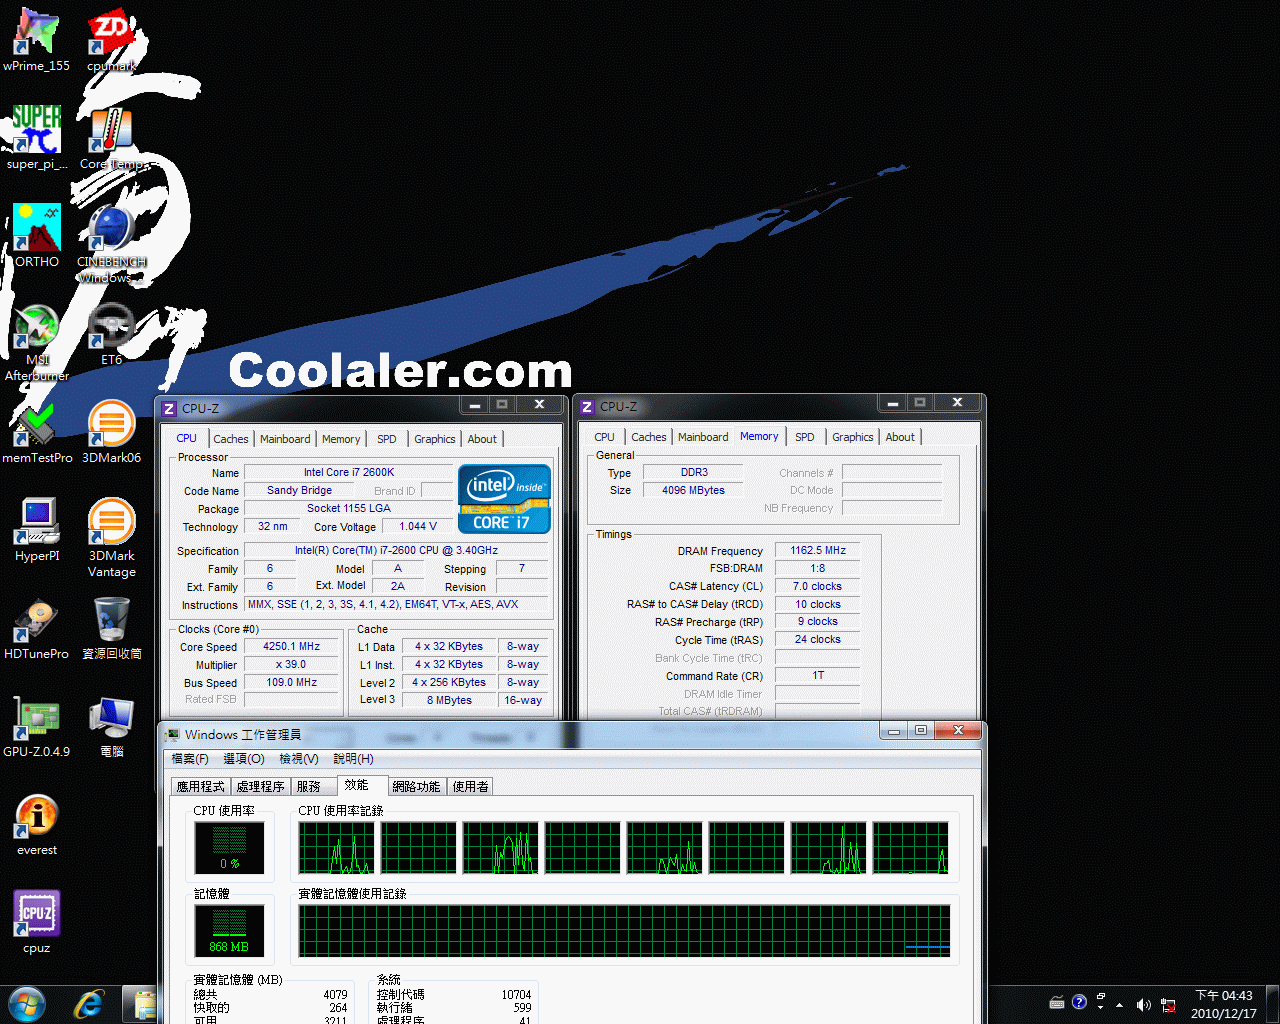Open SPD tab in left CPU-Z window

click(x=387, y=439)
